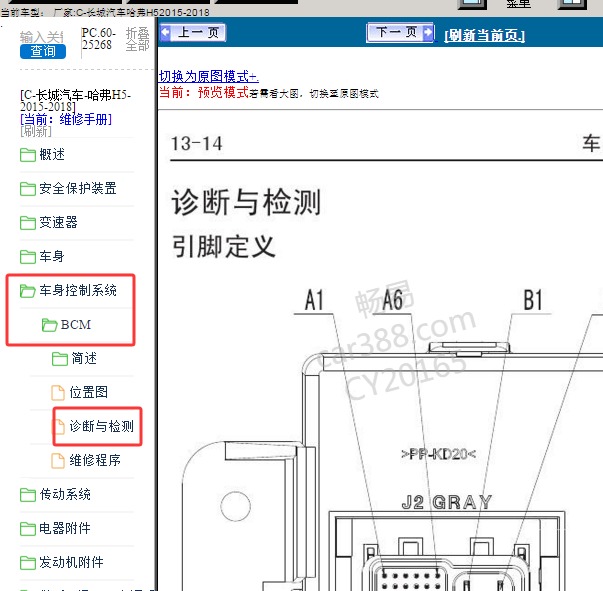Open the 概述 folder
Viewport: 603px width, 591px height.
pyautogui.click(x=52, y=155)
